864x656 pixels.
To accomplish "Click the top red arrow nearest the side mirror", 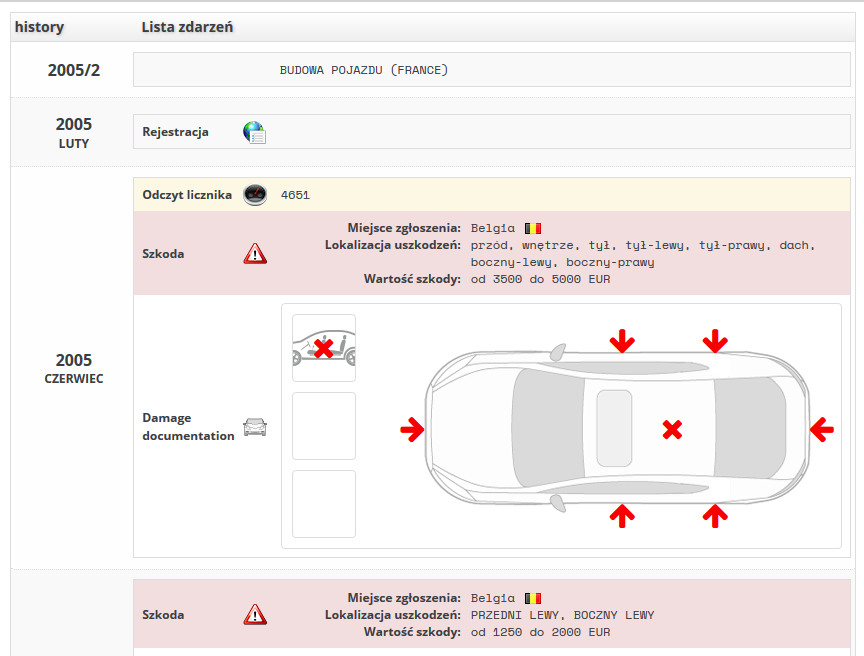I will [x=622, y=342].
